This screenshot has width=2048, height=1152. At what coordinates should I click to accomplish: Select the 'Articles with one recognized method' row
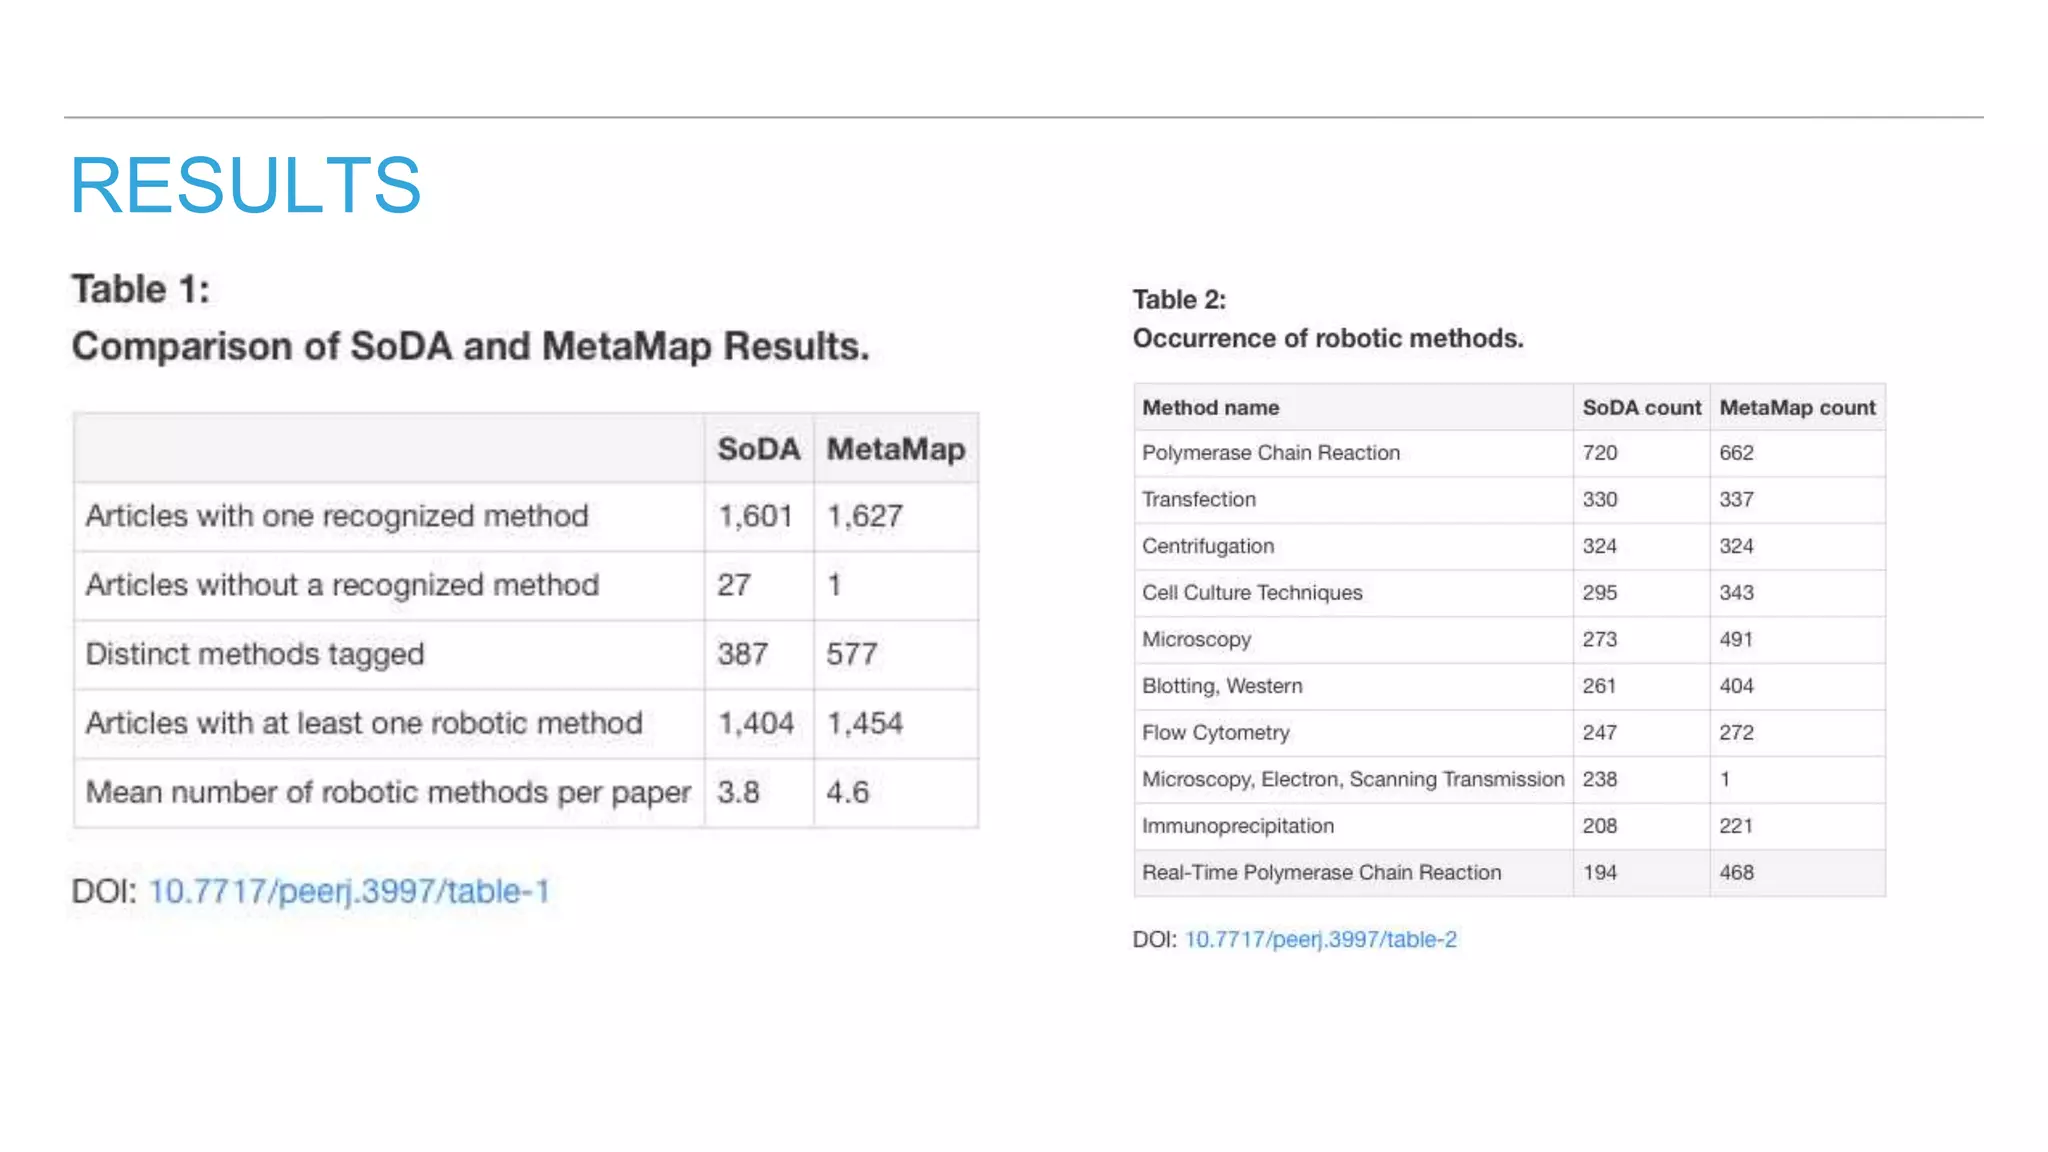point(337,516)
